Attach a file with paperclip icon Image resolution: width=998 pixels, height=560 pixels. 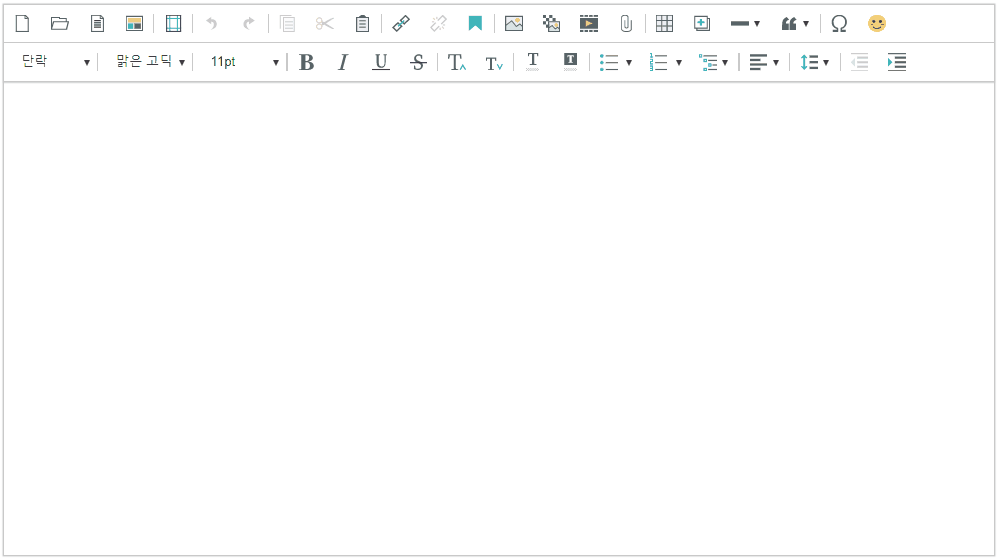(626, 23)
